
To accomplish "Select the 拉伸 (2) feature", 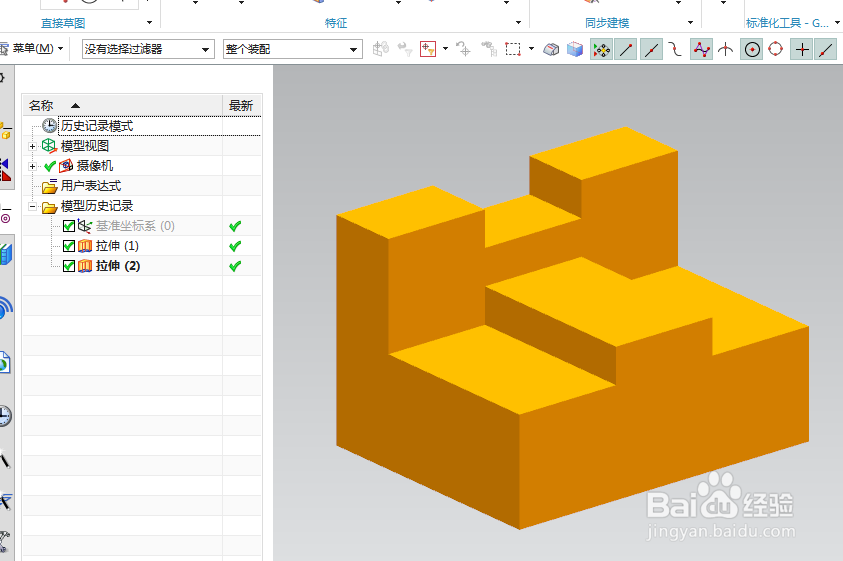I will click(118, 266).
